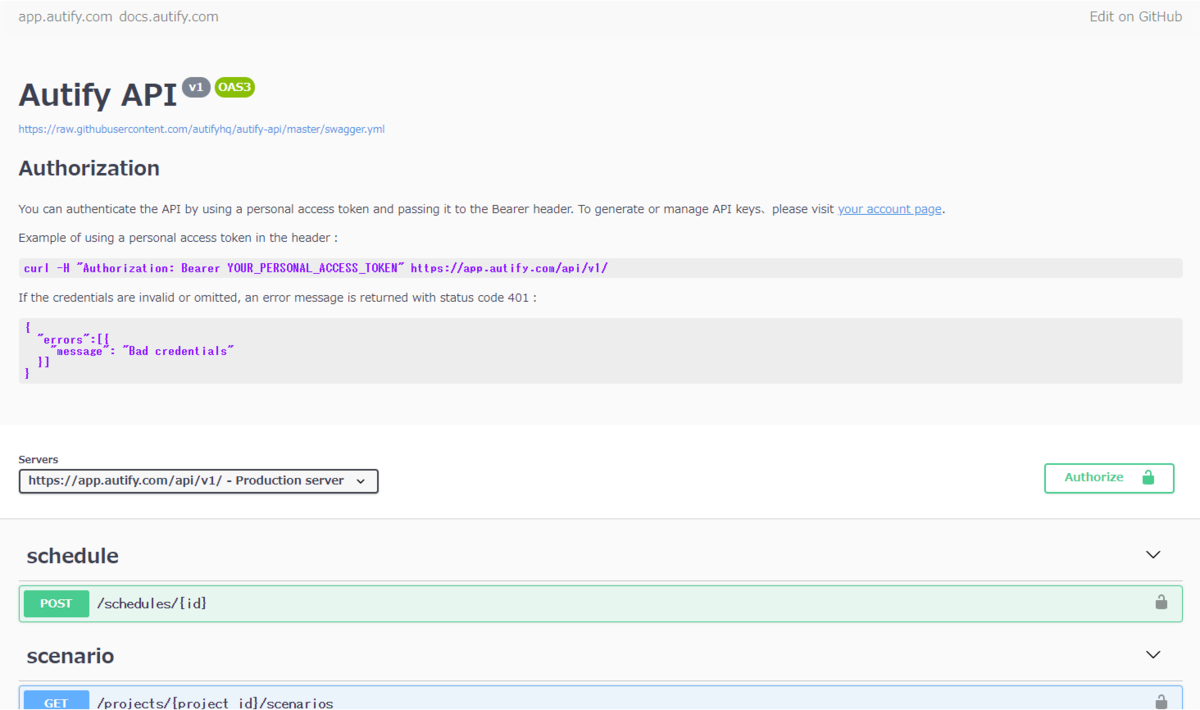1200x710 pixels.
Task: Open the Servers dropdown
Action: coord(198,481)
